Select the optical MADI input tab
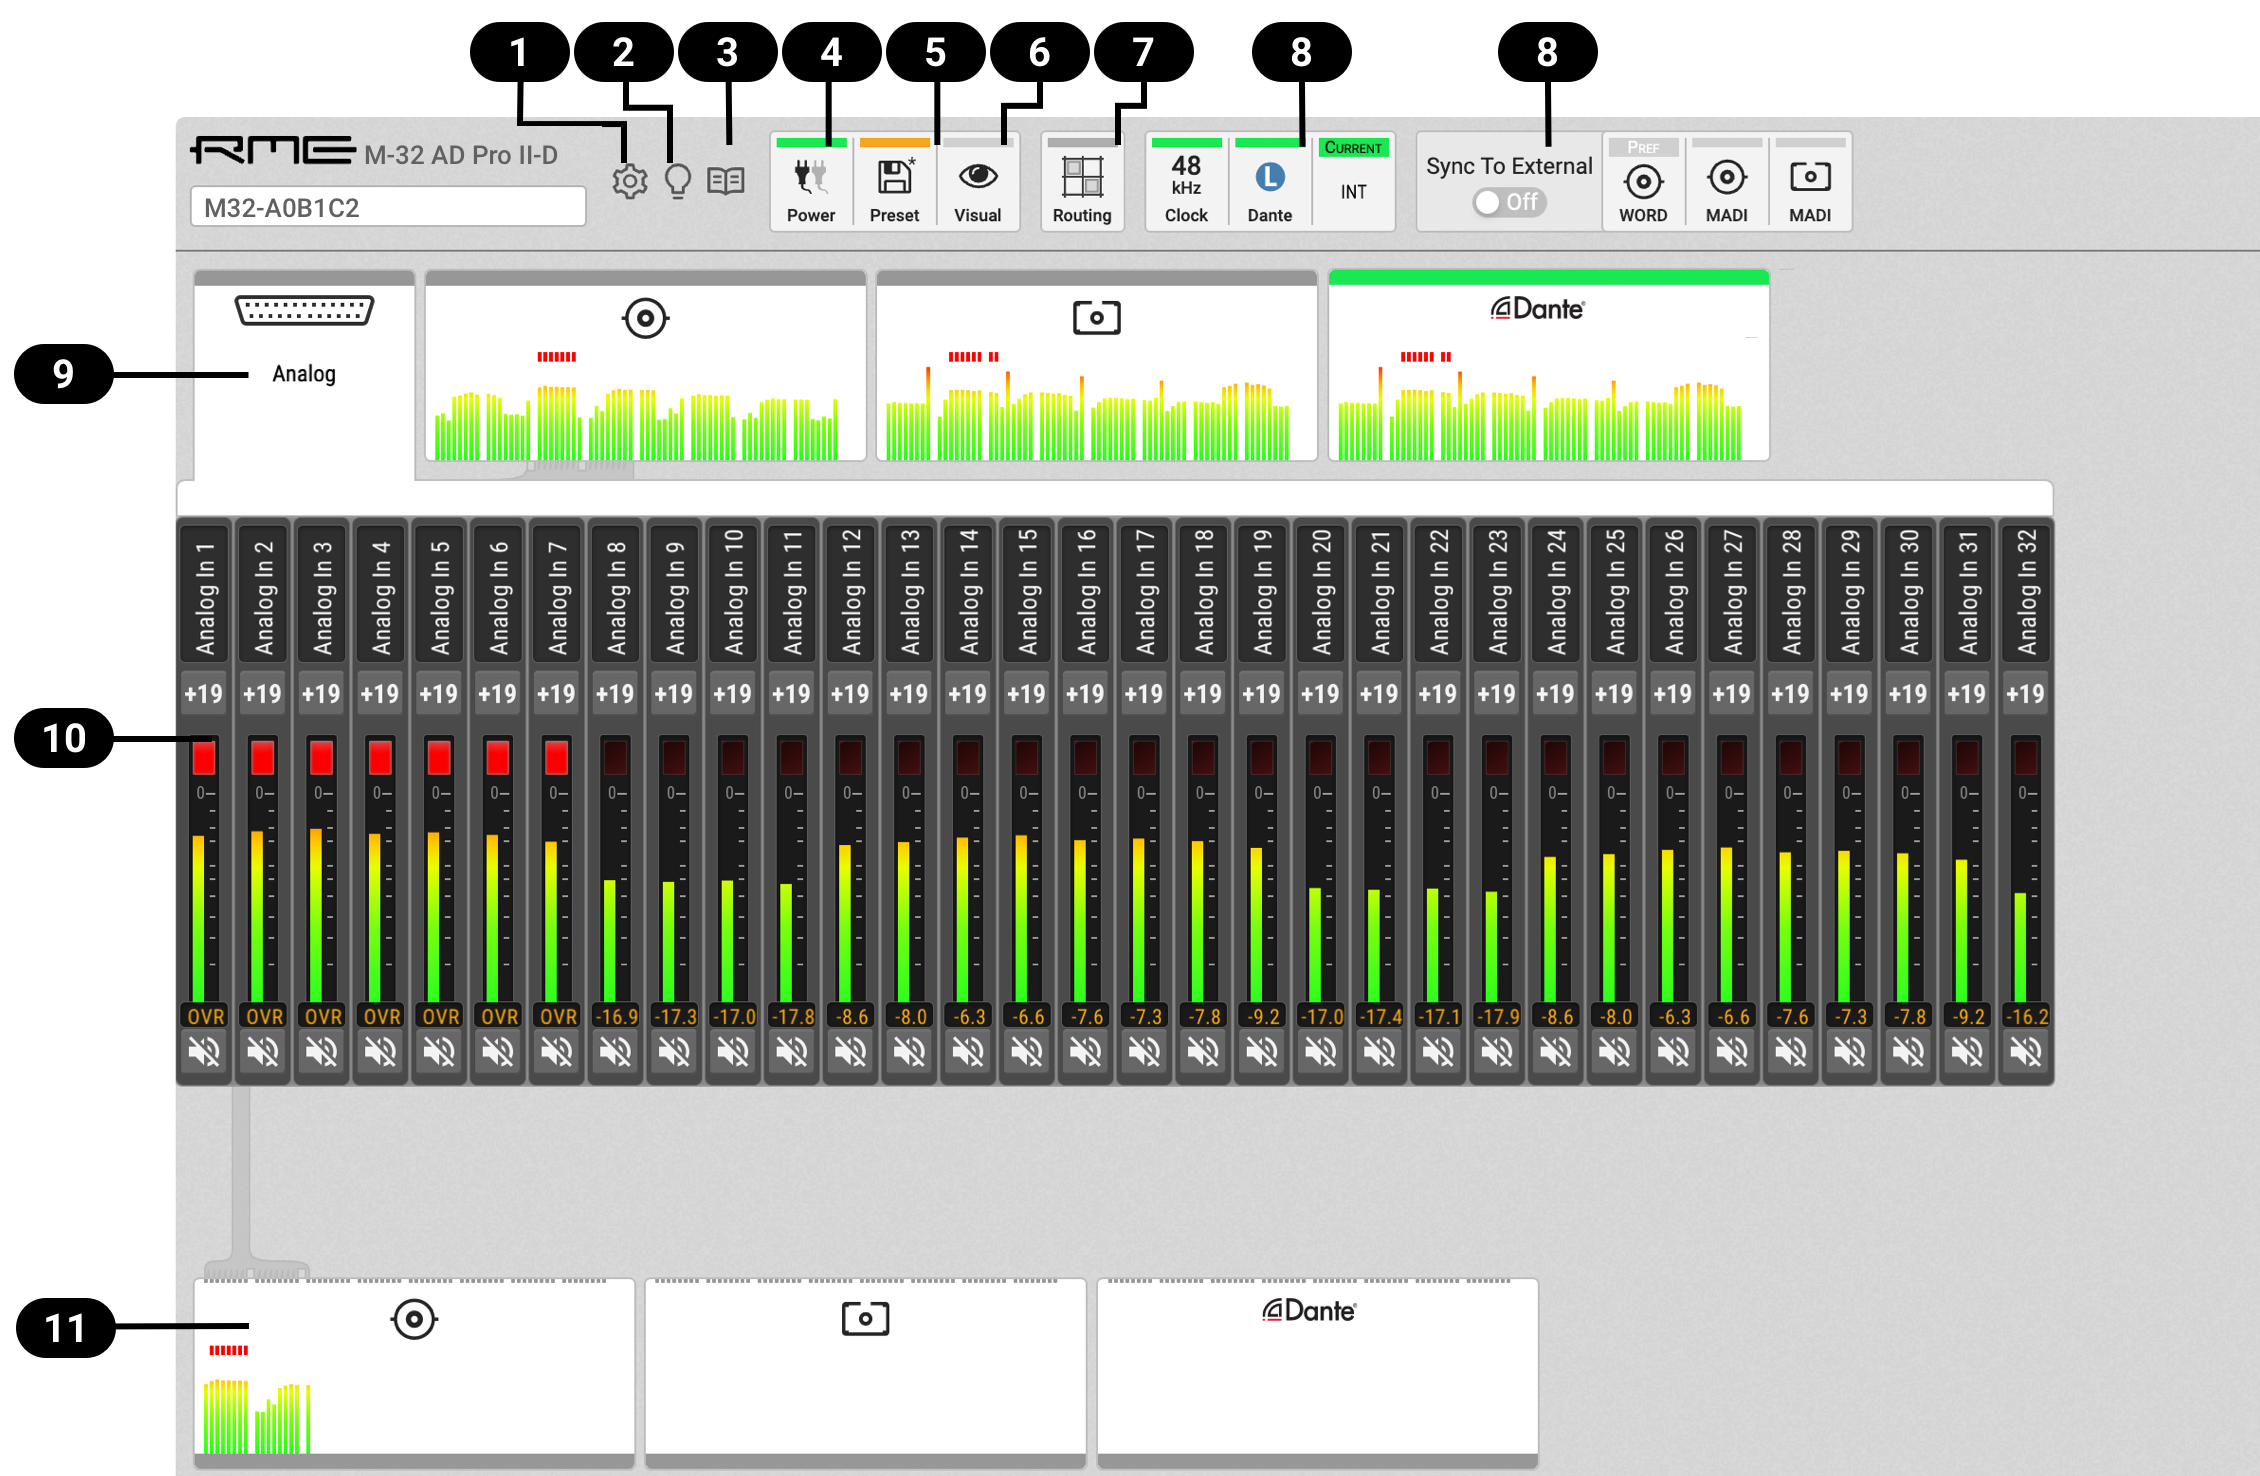This screenshot has height=1476, width=2260. 1097,365
